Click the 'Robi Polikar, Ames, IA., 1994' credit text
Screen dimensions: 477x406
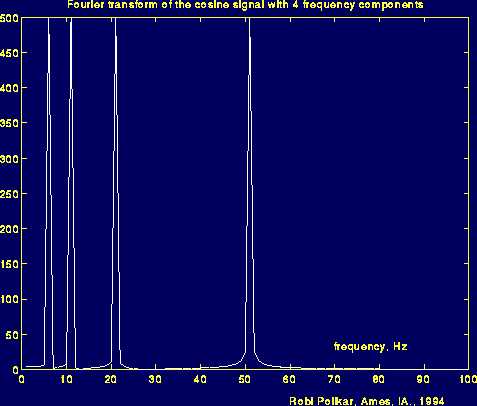click(x=367, y=401)
